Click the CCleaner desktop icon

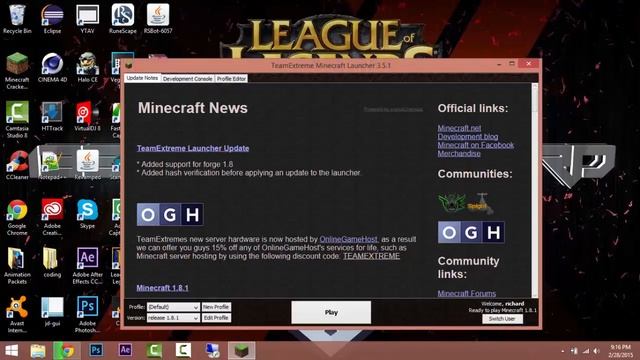click(x=17, y=165)
